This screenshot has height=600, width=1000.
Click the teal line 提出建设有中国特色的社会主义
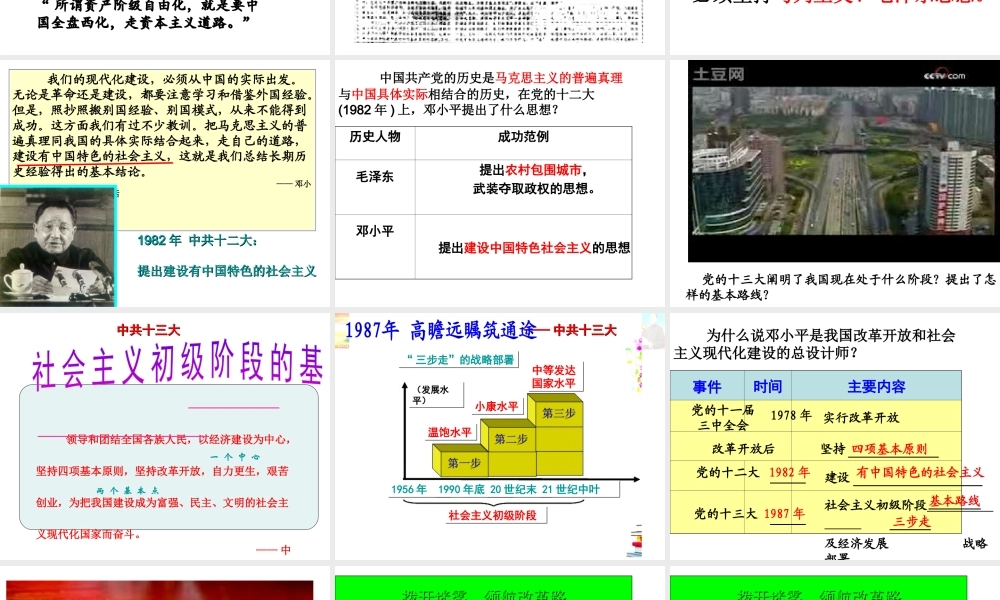click(227, 271)
